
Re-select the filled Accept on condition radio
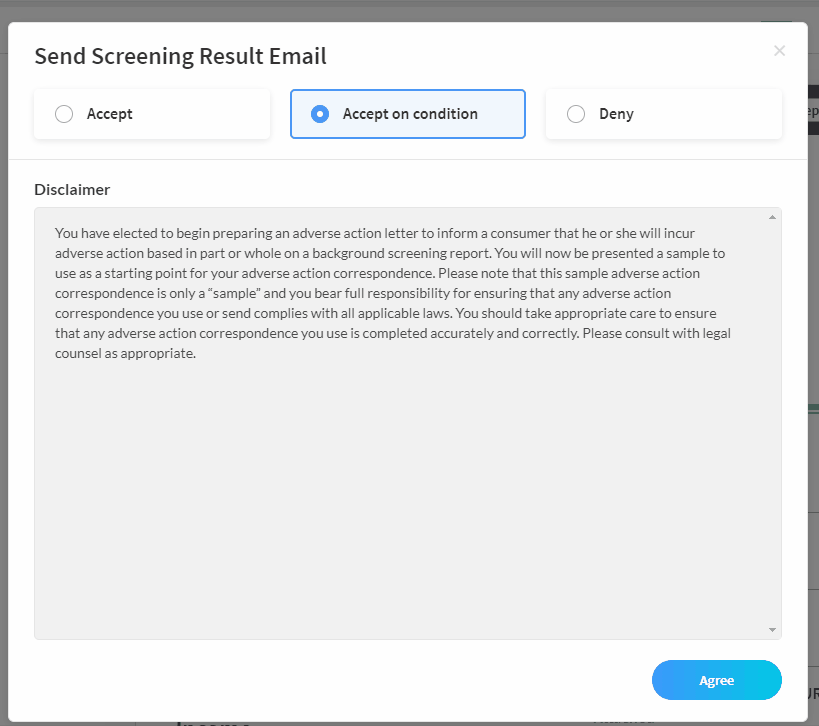point(320,113)
